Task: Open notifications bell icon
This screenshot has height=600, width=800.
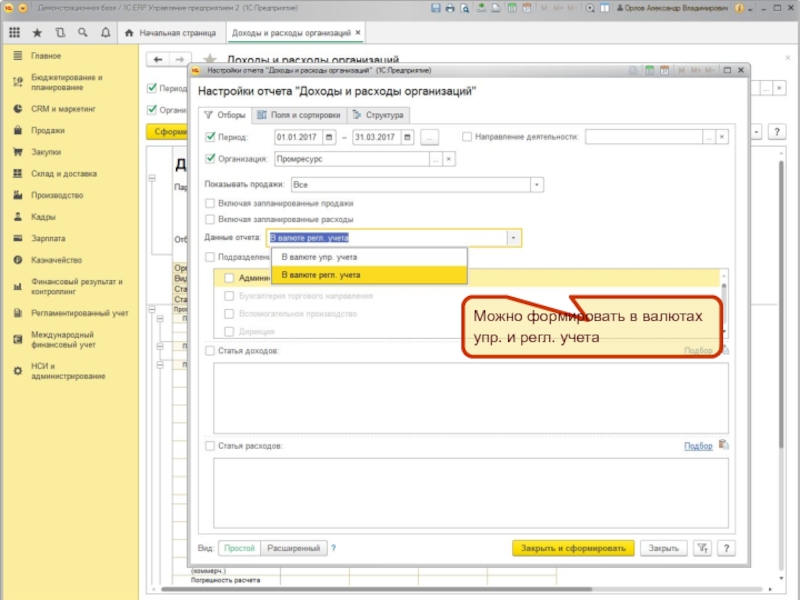Action: [107, 33]
